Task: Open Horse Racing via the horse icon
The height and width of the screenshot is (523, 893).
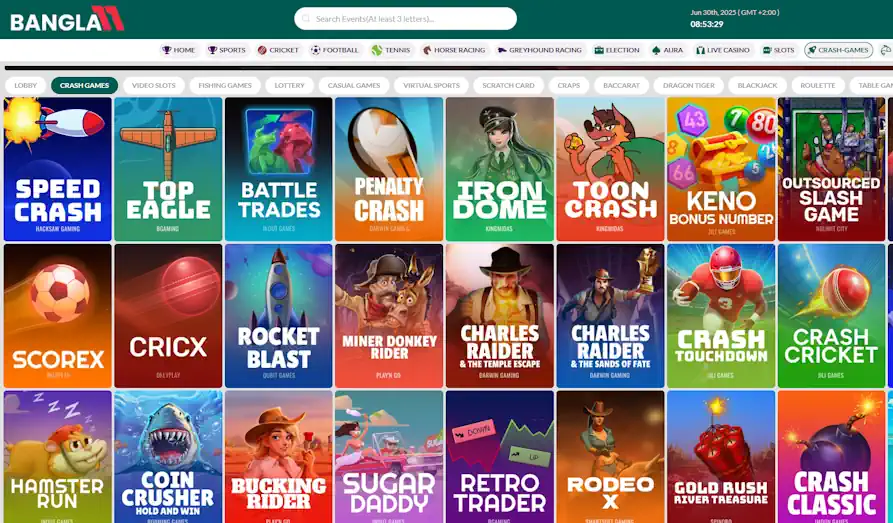Action: pos(427,50)
